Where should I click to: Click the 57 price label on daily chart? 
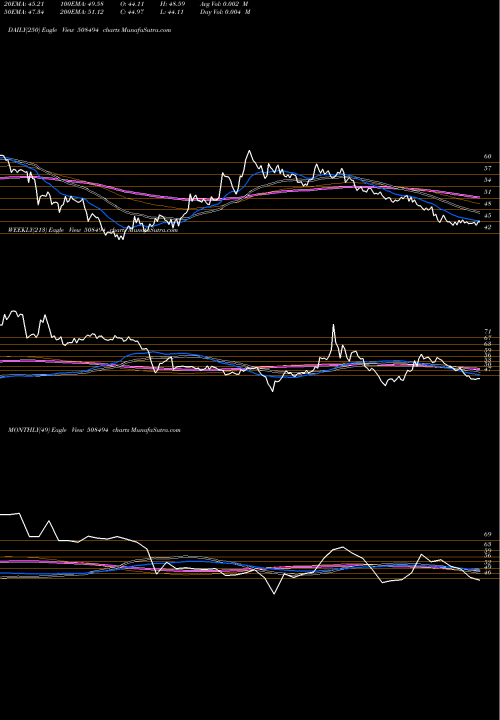pos(488,169)
